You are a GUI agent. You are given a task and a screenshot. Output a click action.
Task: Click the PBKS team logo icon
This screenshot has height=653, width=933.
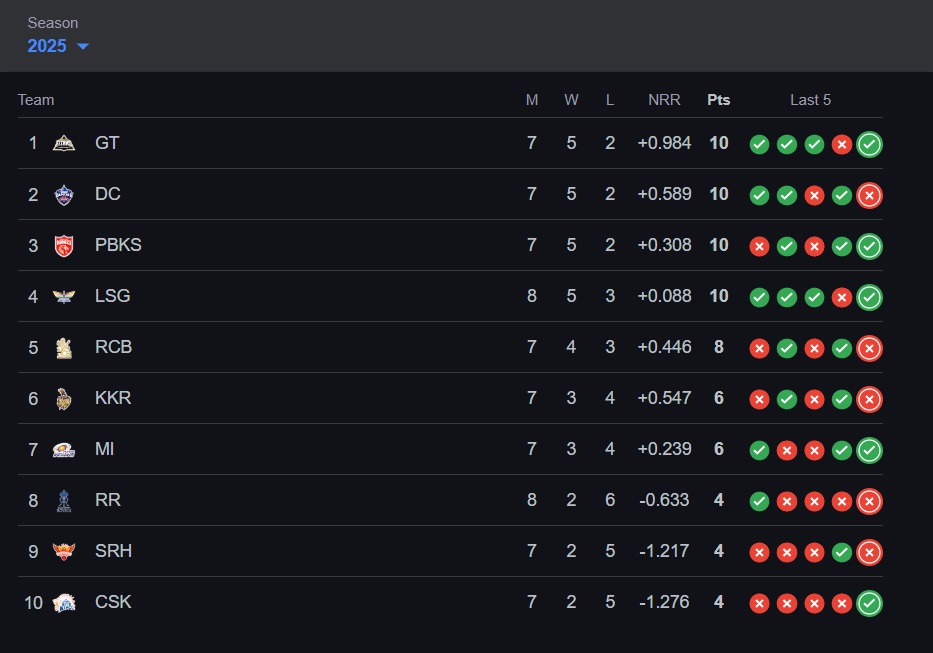pos(64,245)
